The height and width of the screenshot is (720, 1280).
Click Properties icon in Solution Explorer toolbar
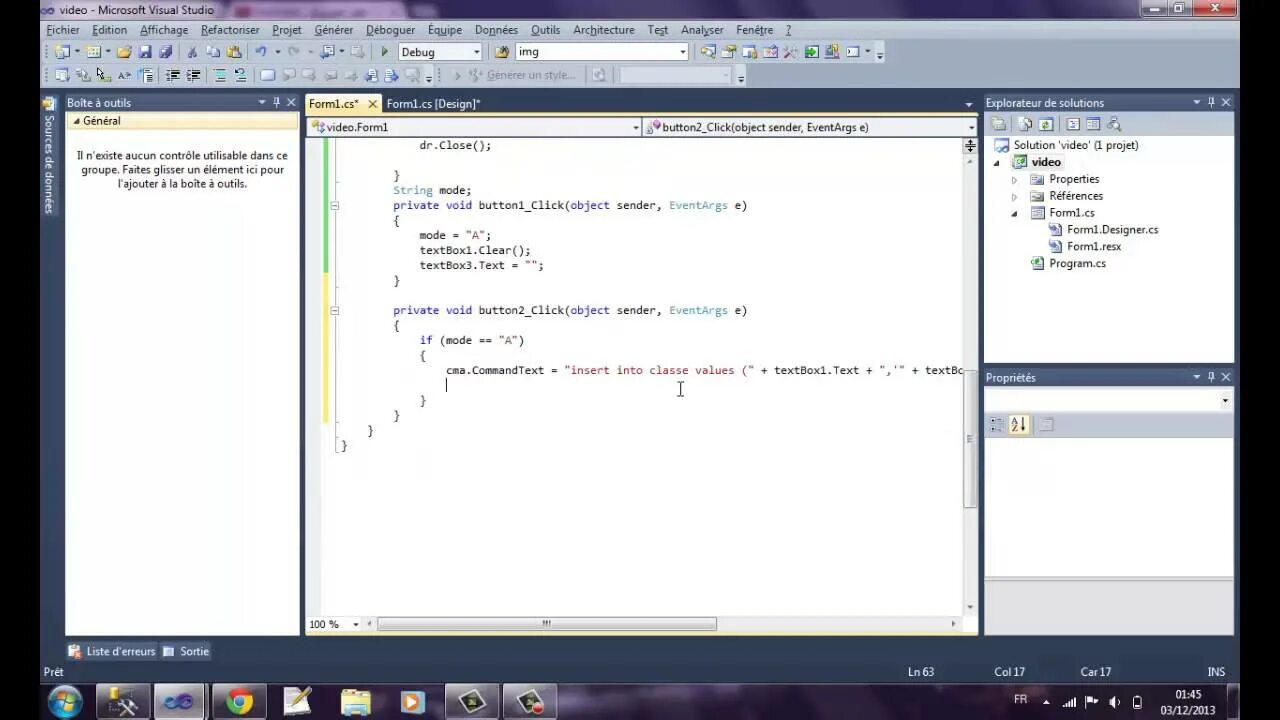click(998, 125)
